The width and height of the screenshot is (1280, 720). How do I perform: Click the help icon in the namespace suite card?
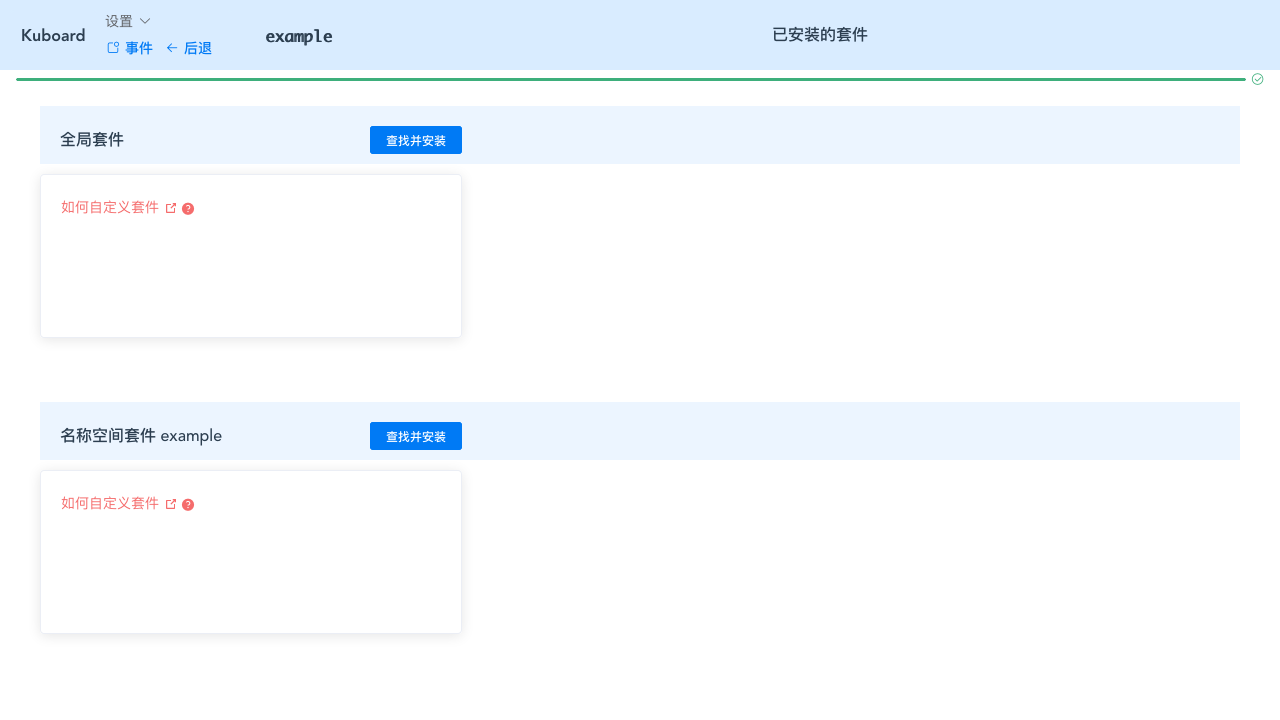(188, 505)
